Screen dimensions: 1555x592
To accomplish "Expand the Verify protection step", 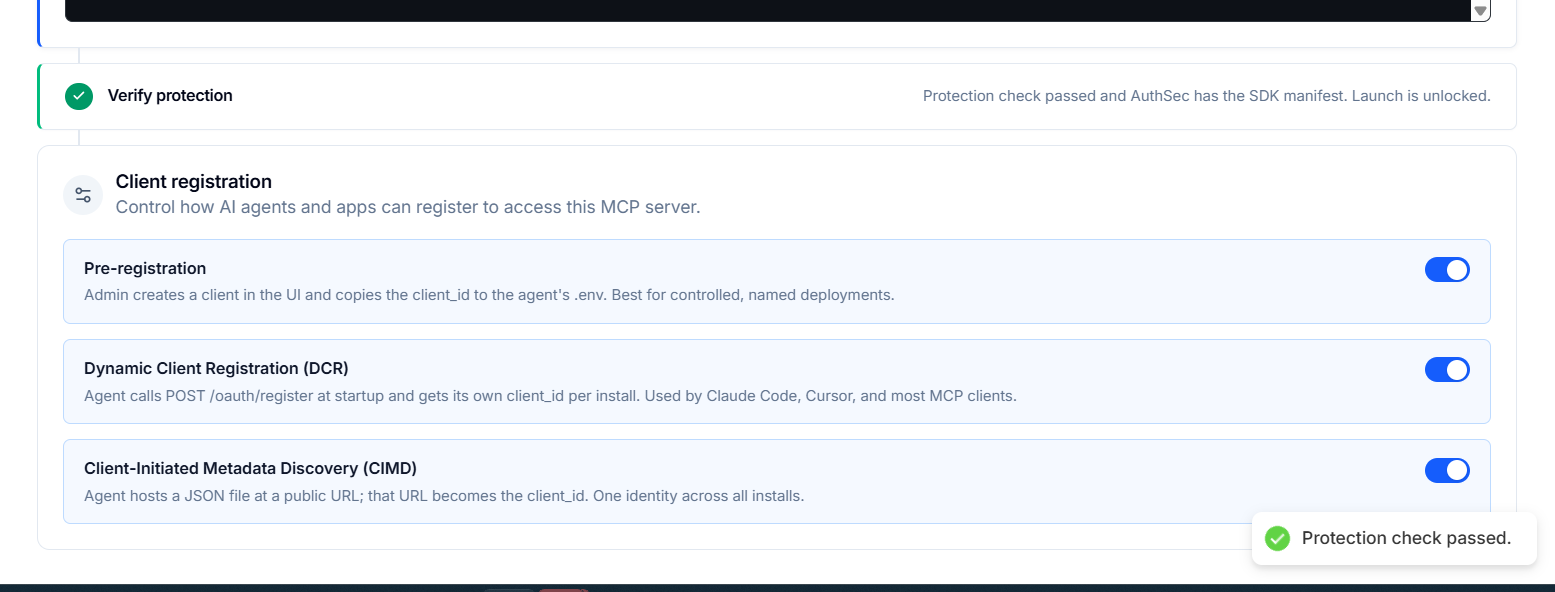I will point(777,97).
